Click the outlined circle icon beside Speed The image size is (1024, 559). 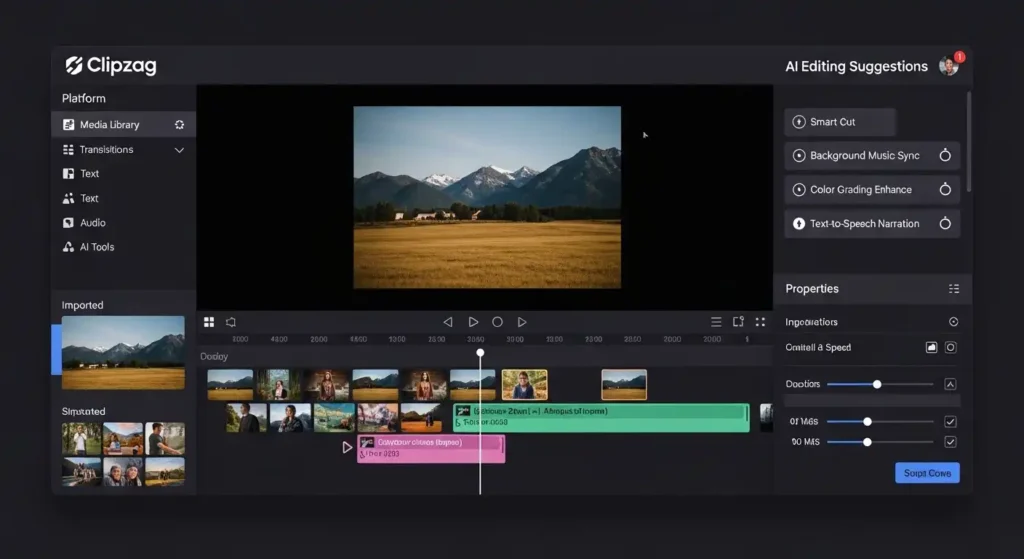click(951, 347)
